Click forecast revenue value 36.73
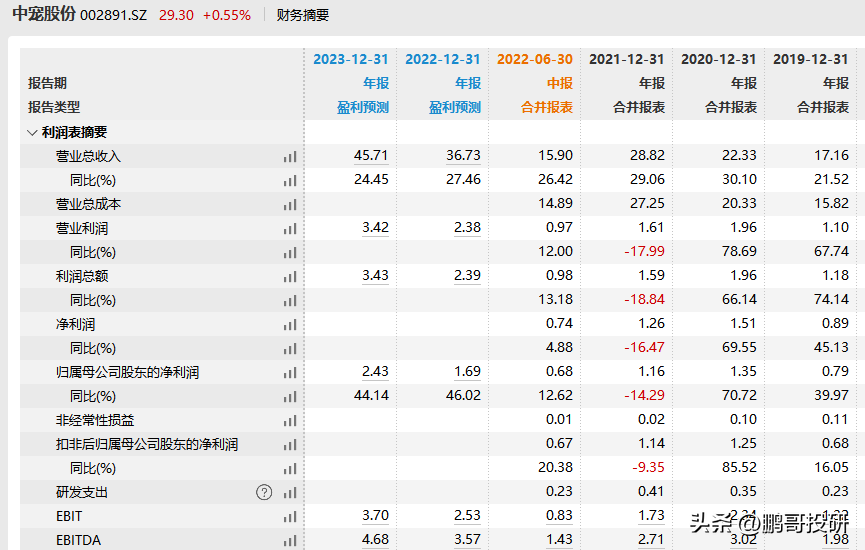The height and width of the screenshot is (550, 865). pos(463,156)
